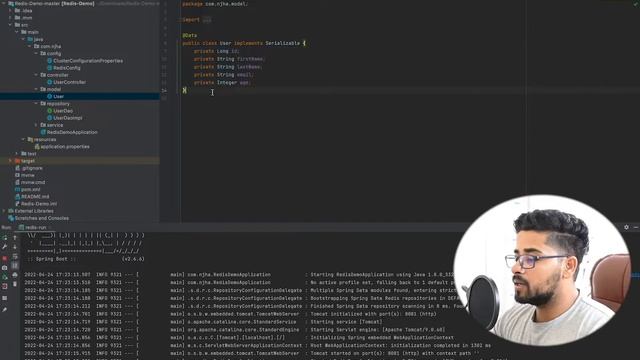Click the camera thread dump icon

tap(4, 268)
